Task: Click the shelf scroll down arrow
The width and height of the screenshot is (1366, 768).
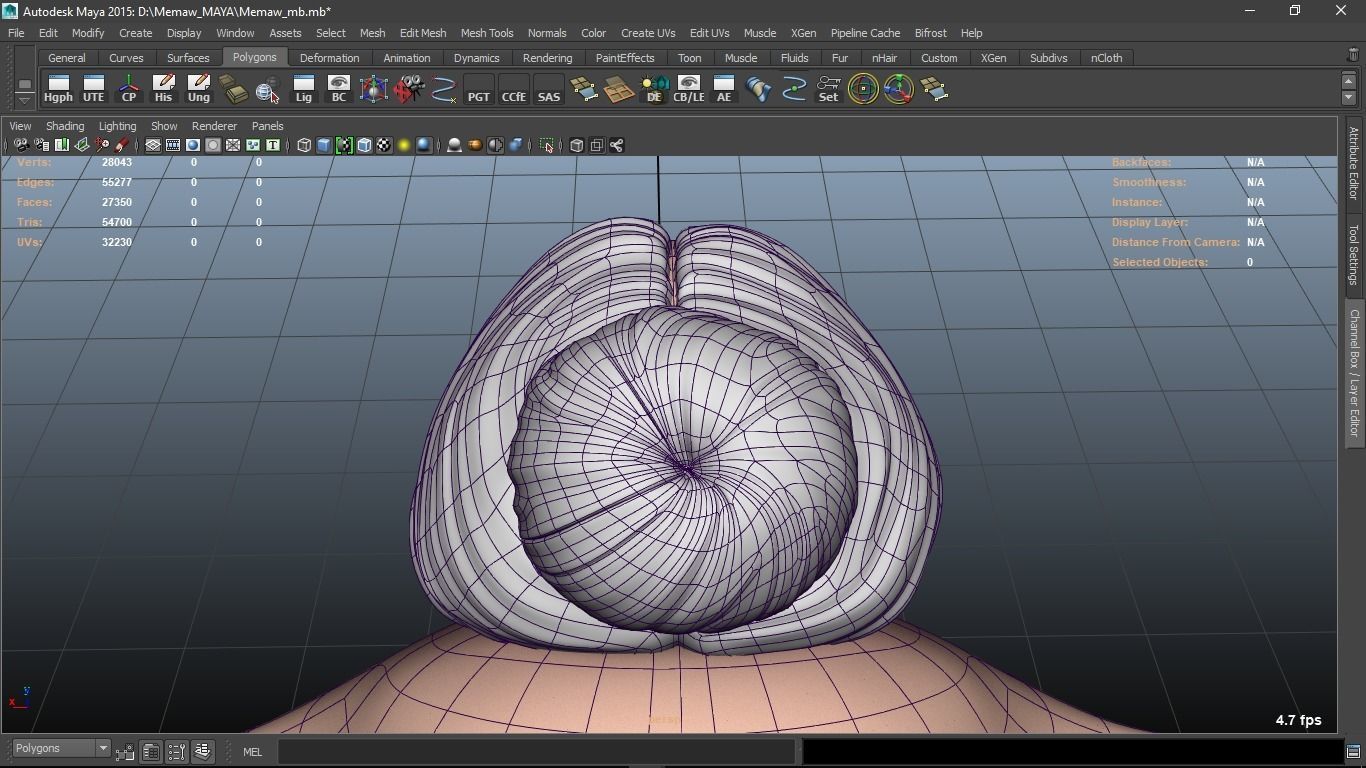Action: (1349, 98)
